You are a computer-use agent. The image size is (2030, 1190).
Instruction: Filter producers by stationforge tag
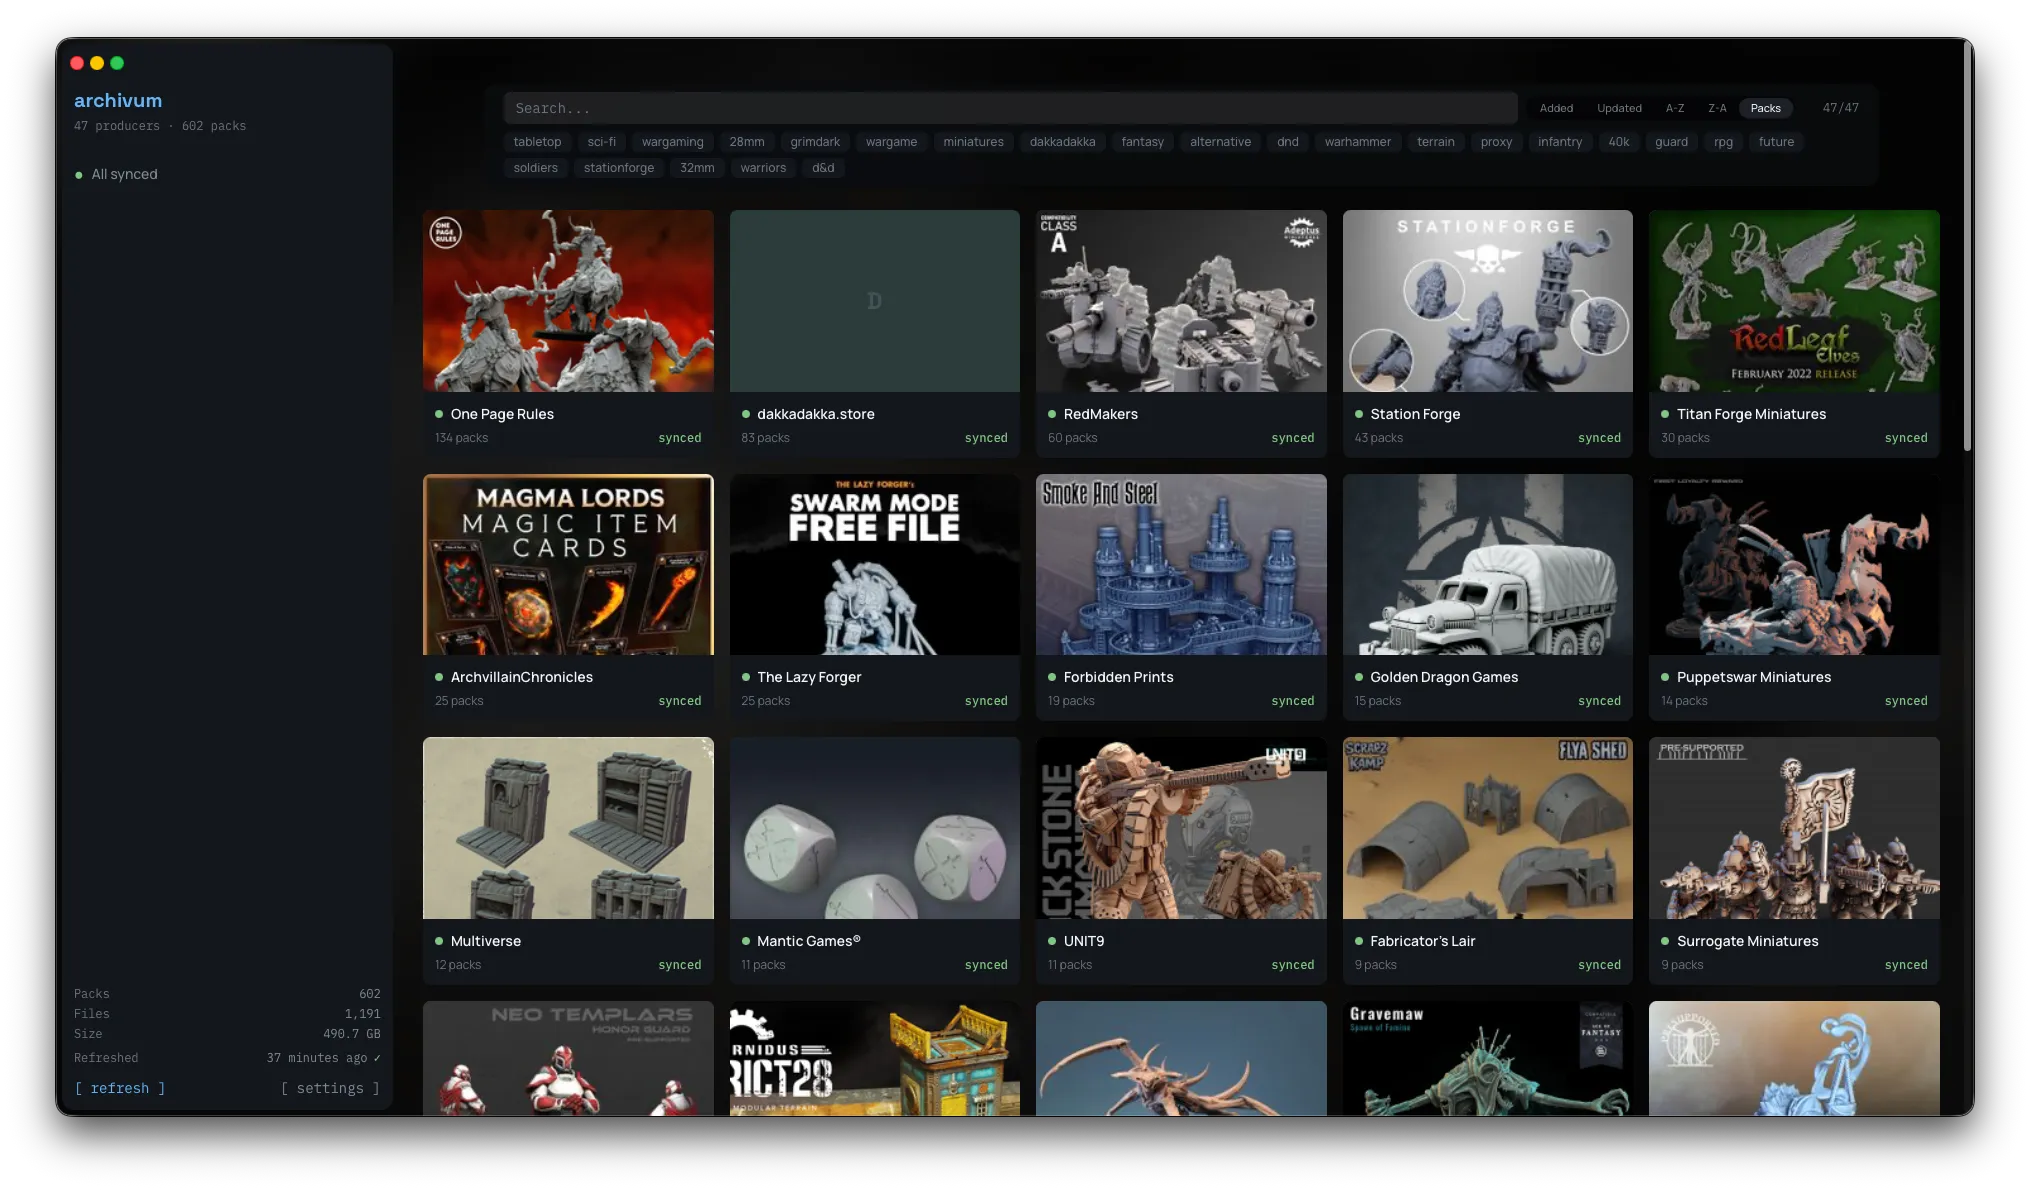[619, 168]
